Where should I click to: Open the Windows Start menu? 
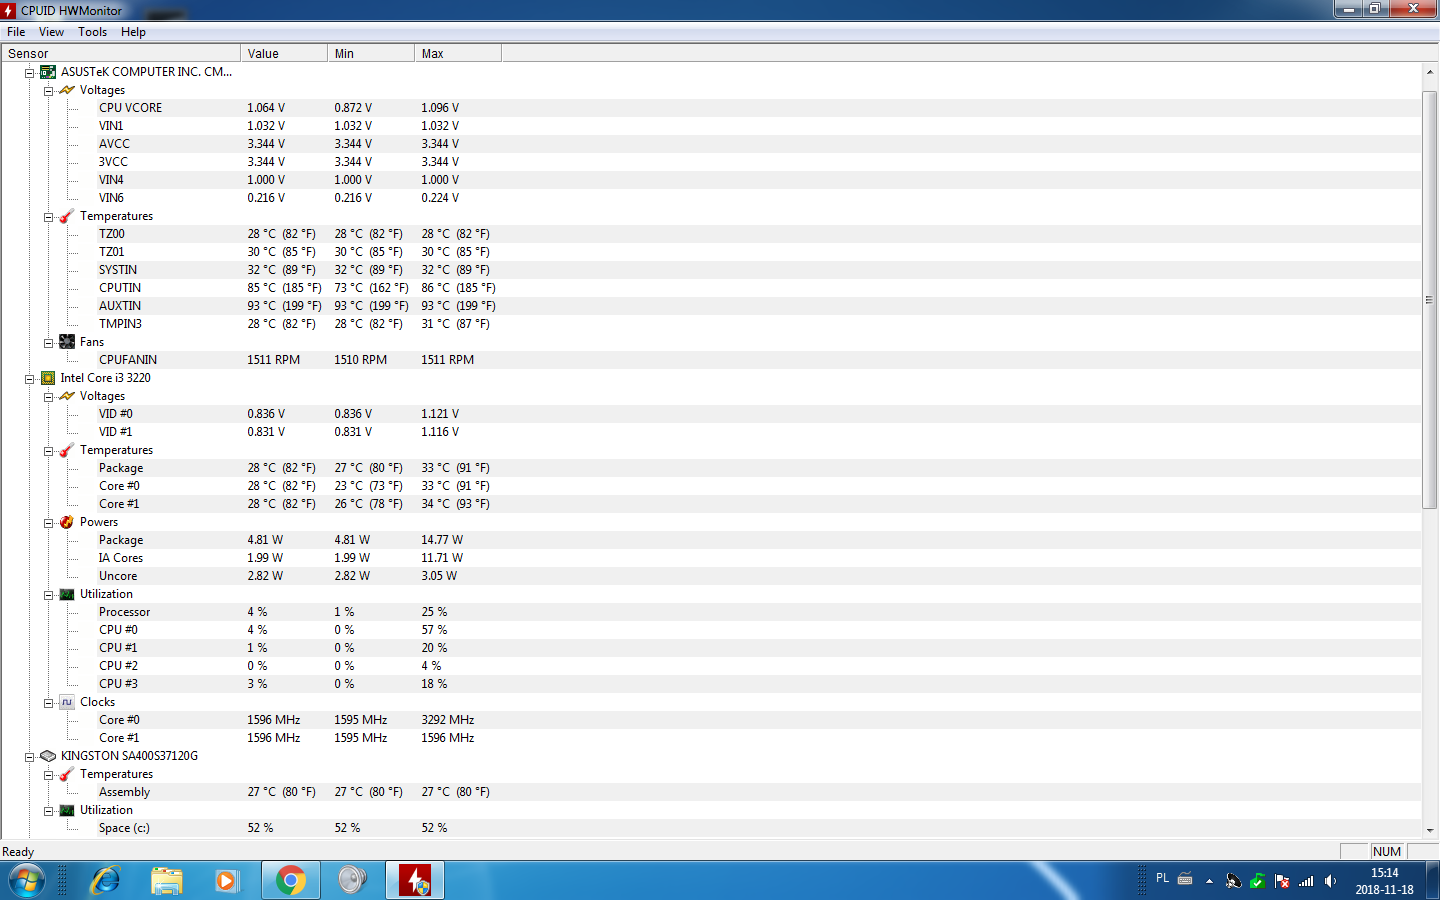coord(27,881)
